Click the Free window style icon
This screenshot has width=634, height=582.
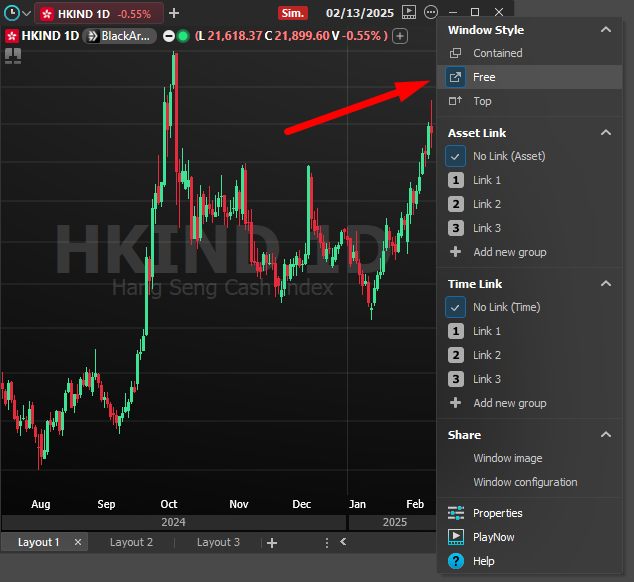pos(456,77)
